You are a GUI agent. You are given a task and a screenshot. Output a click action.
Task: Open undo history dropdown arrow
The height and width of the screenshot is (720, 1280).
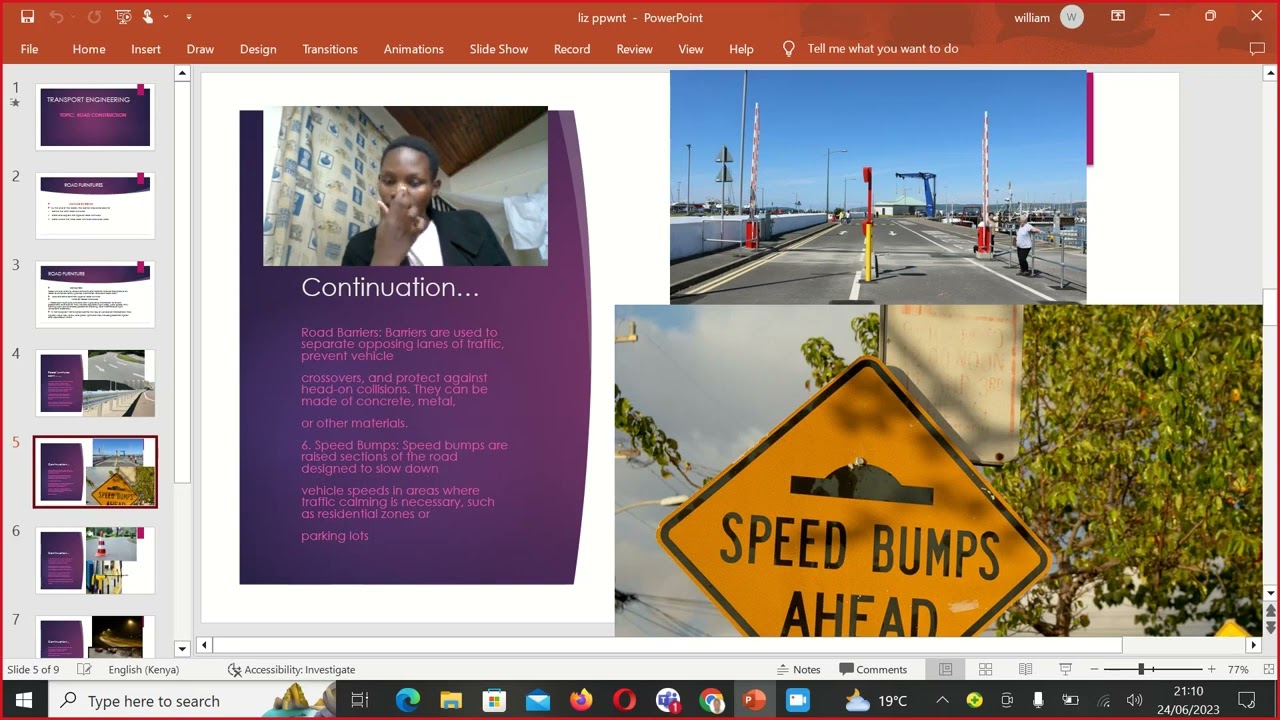[x=73, y=17]
